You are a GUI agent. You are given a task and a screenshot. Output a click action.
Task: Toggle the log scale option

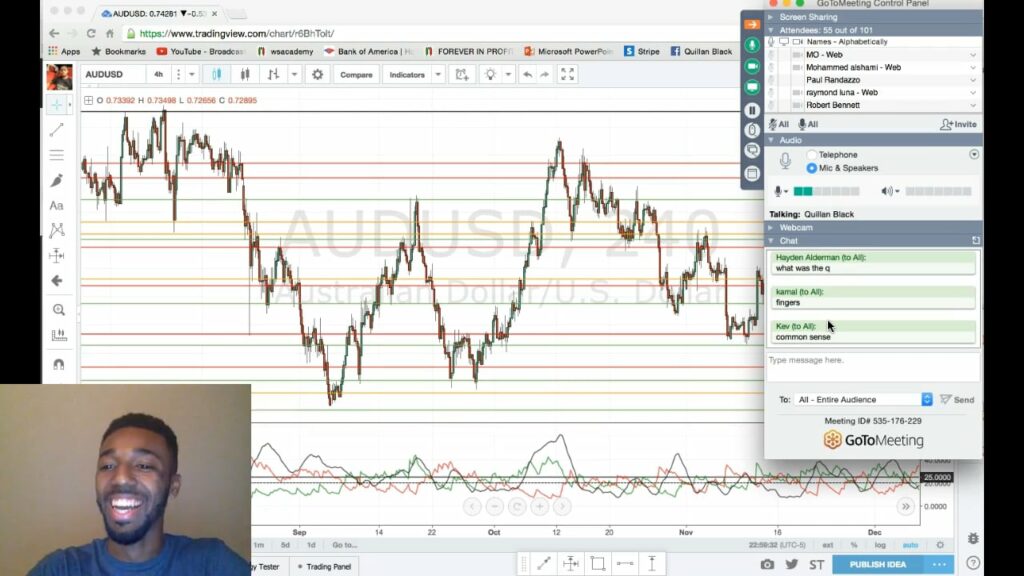click(x=880, y=545)
